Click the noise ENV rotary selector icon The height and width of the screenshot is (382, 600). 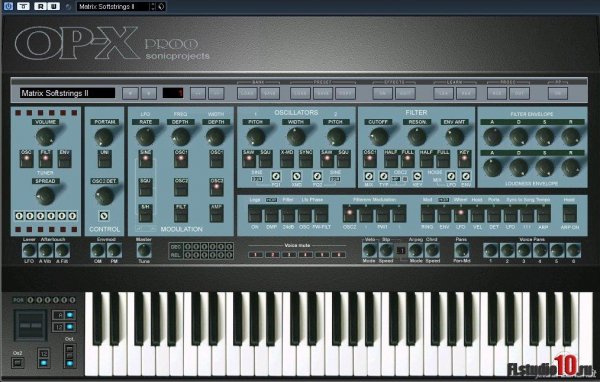466,176
